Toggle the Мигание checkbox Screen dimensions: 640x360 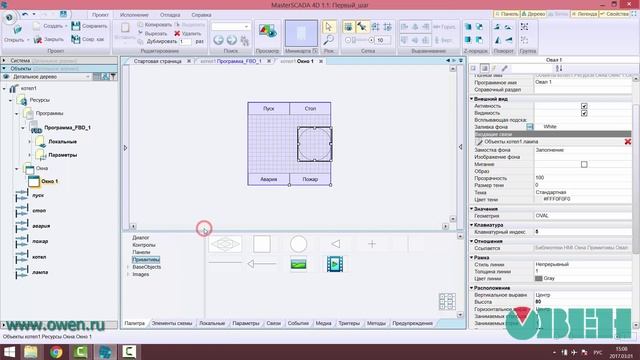[584, 164]
